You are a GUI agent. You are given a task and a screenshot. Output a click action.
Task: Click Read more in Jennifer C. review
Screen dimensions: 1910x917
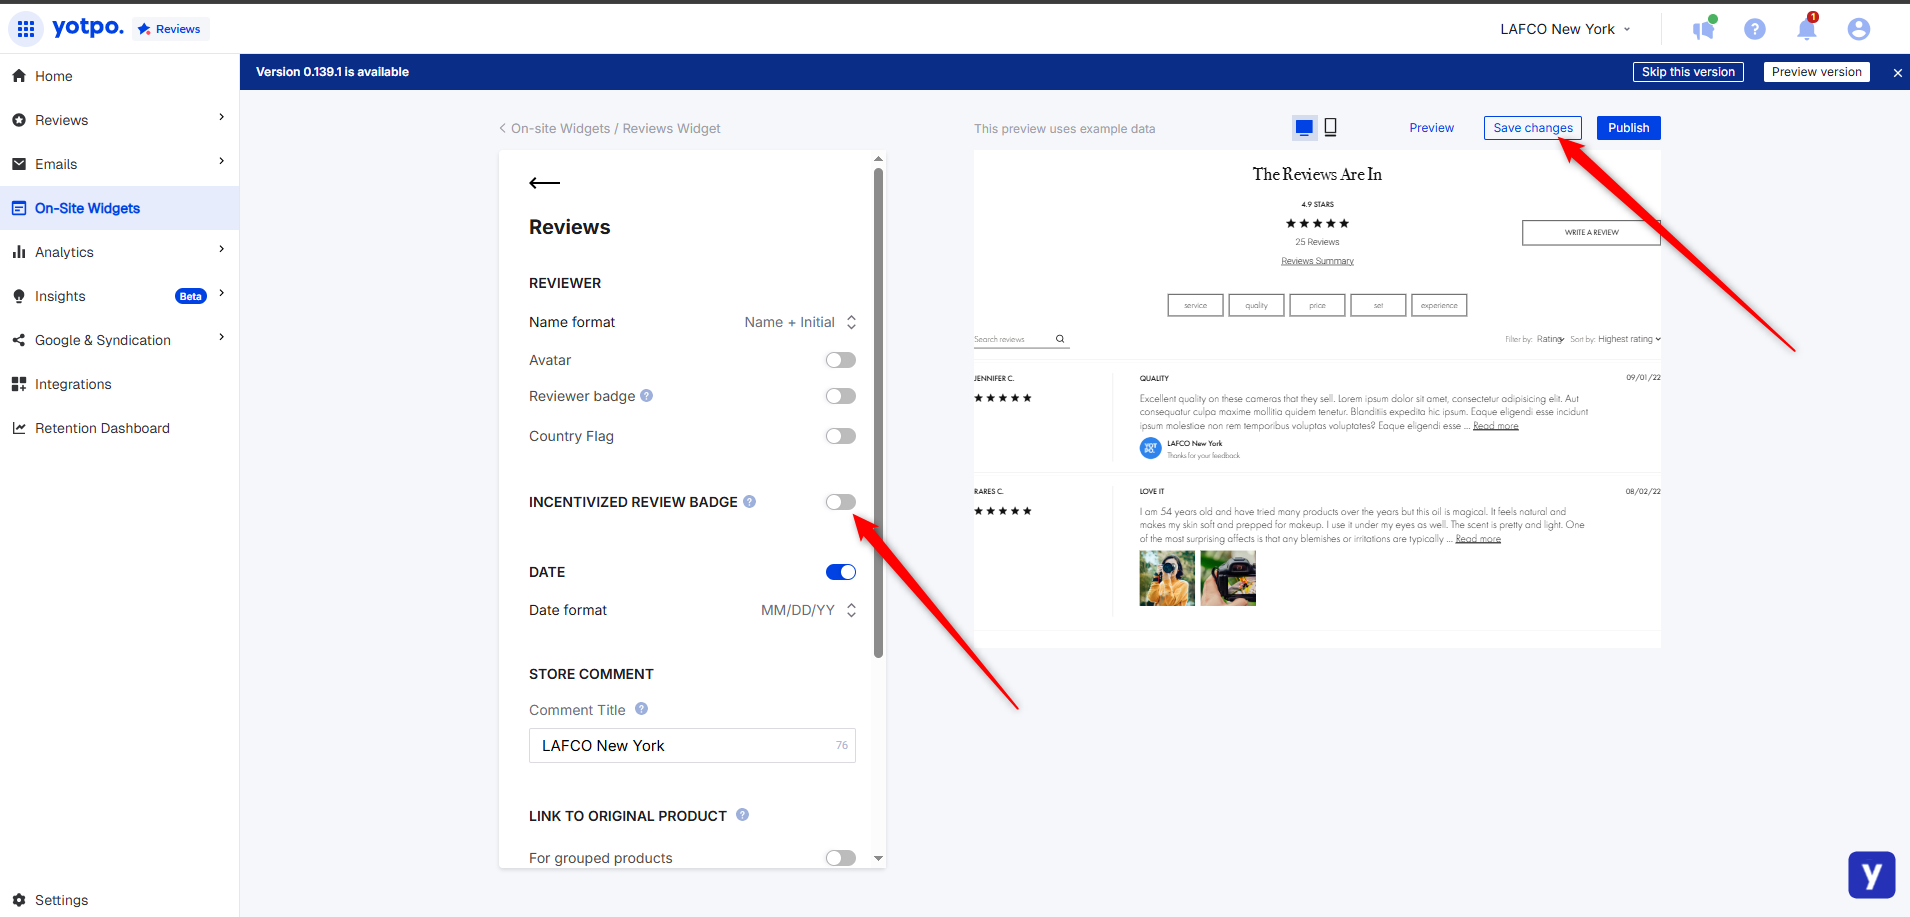(1495, 426)
